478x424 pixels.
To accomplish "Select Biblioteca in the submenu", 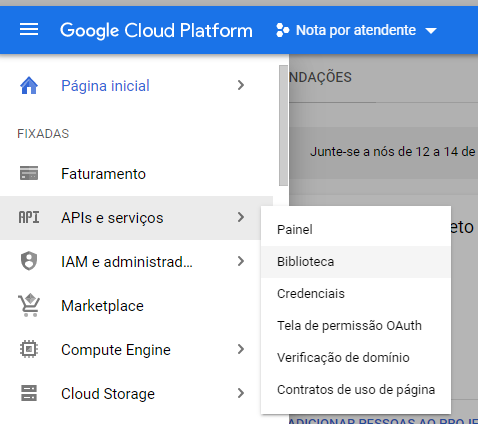I will pyautogui.click(x=356, y=262).
